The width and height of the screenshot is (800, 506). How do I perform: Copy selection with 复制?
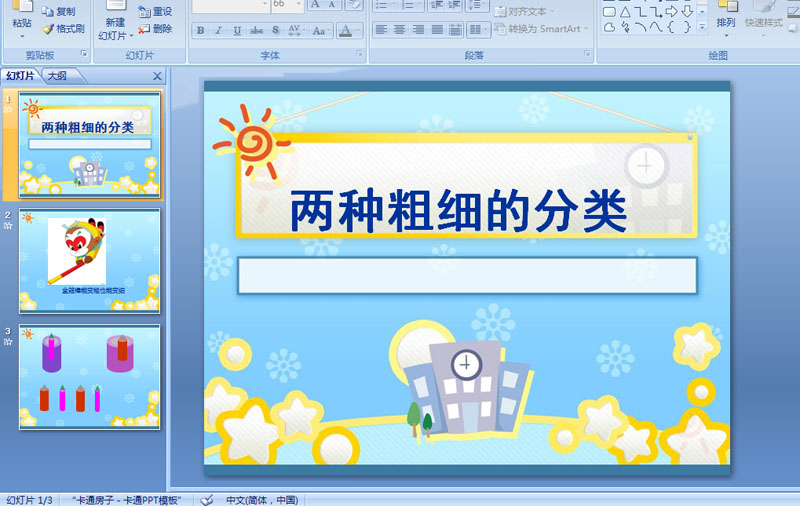59,11
